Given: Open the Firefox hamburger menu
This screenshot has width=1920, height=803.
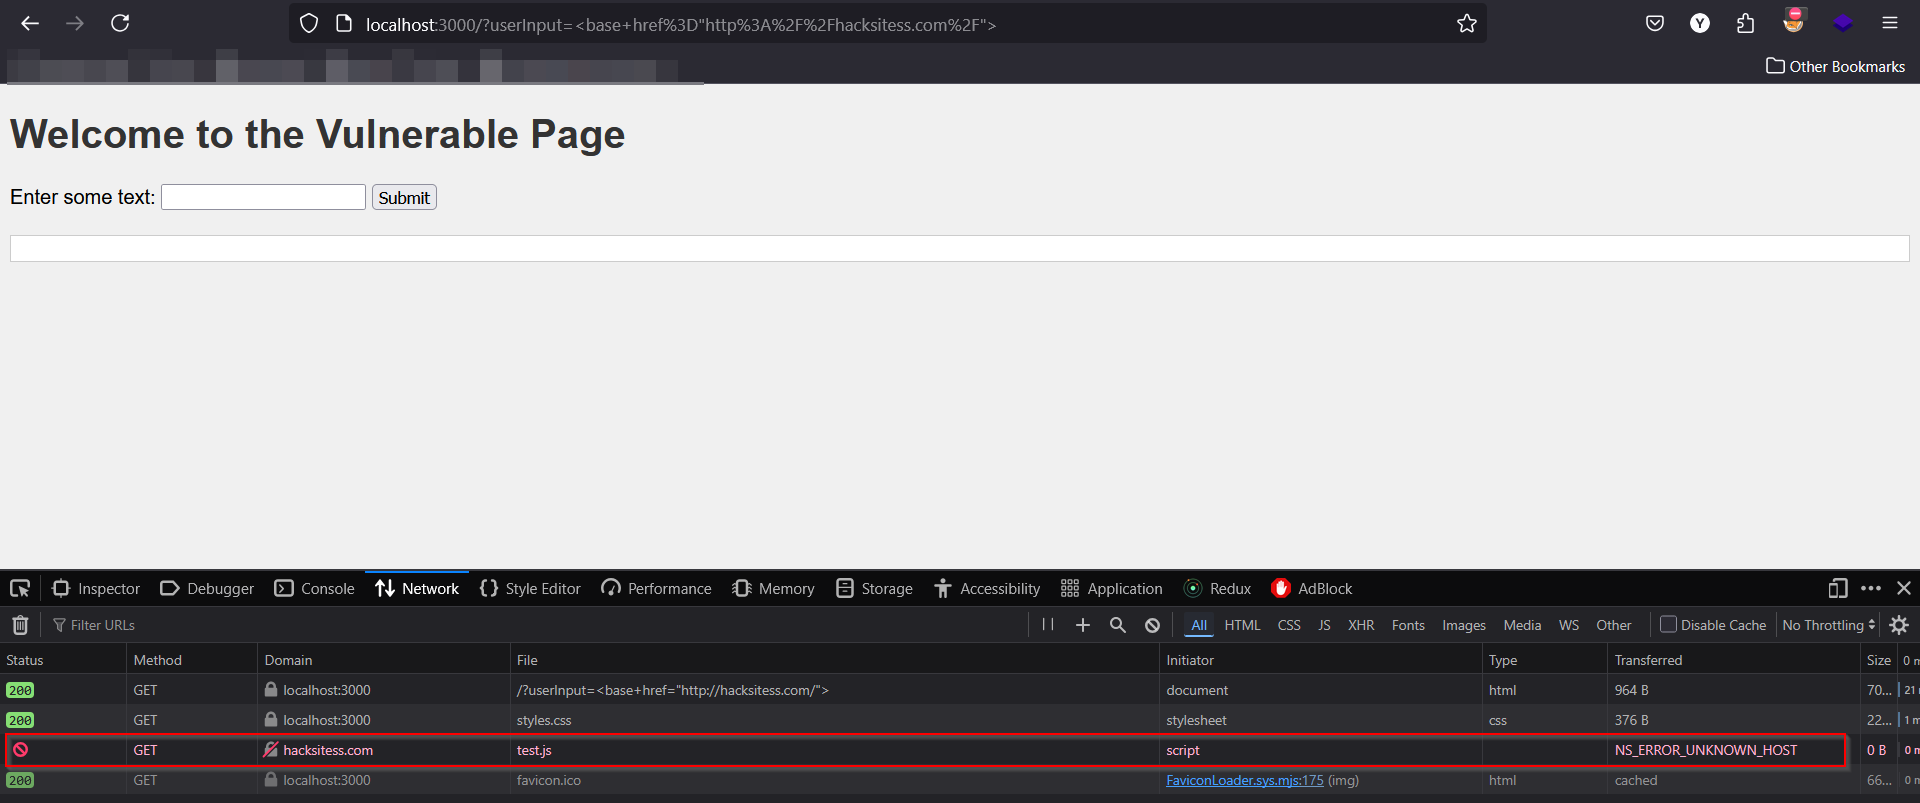Looking at the screenshot, I should (x=1890, y=23).
